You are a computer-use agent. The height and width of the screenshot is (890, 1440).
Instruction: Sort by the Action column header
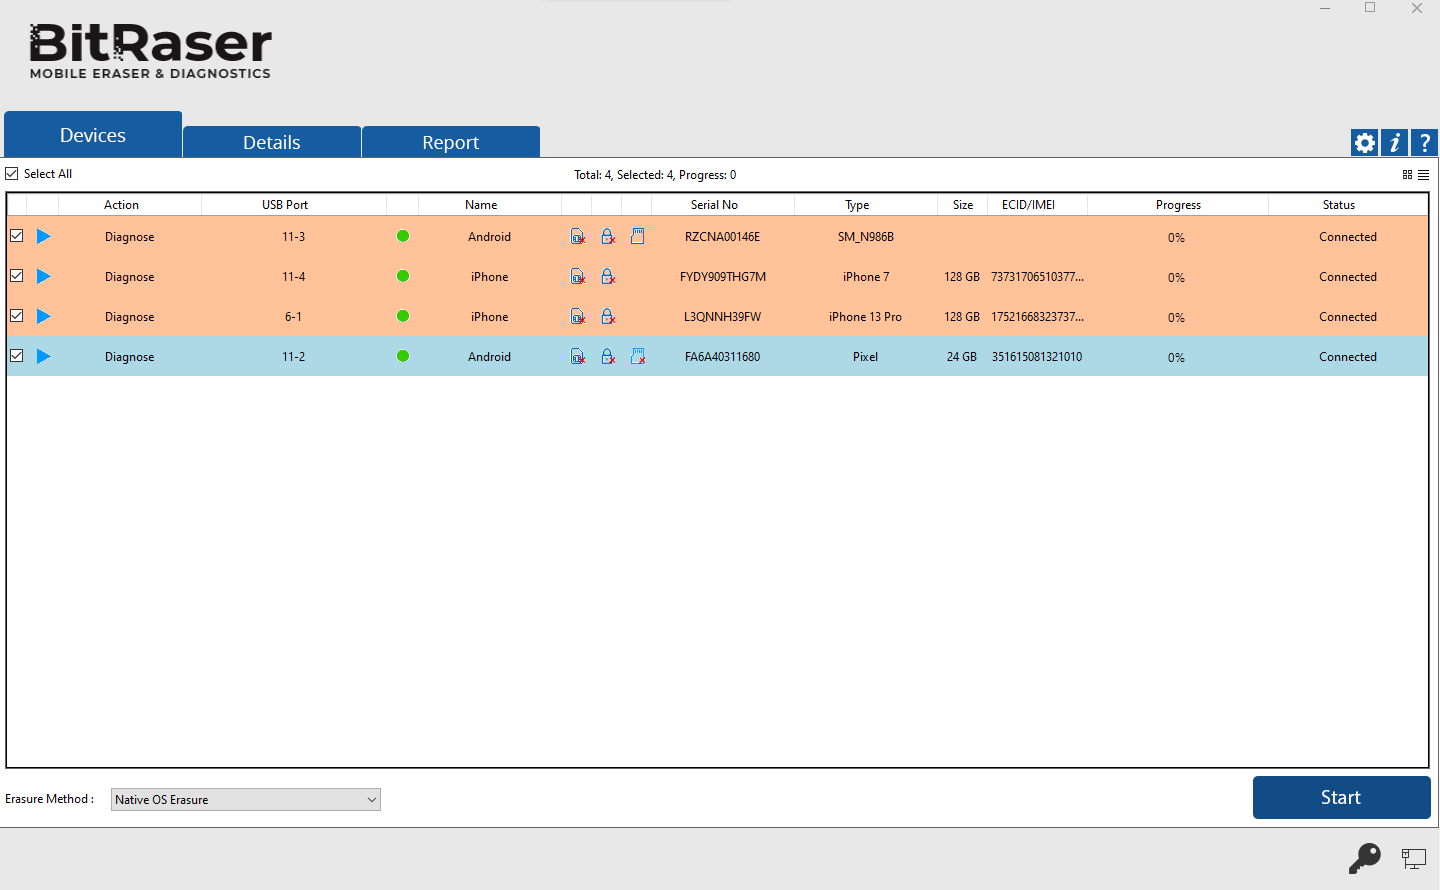122,205
